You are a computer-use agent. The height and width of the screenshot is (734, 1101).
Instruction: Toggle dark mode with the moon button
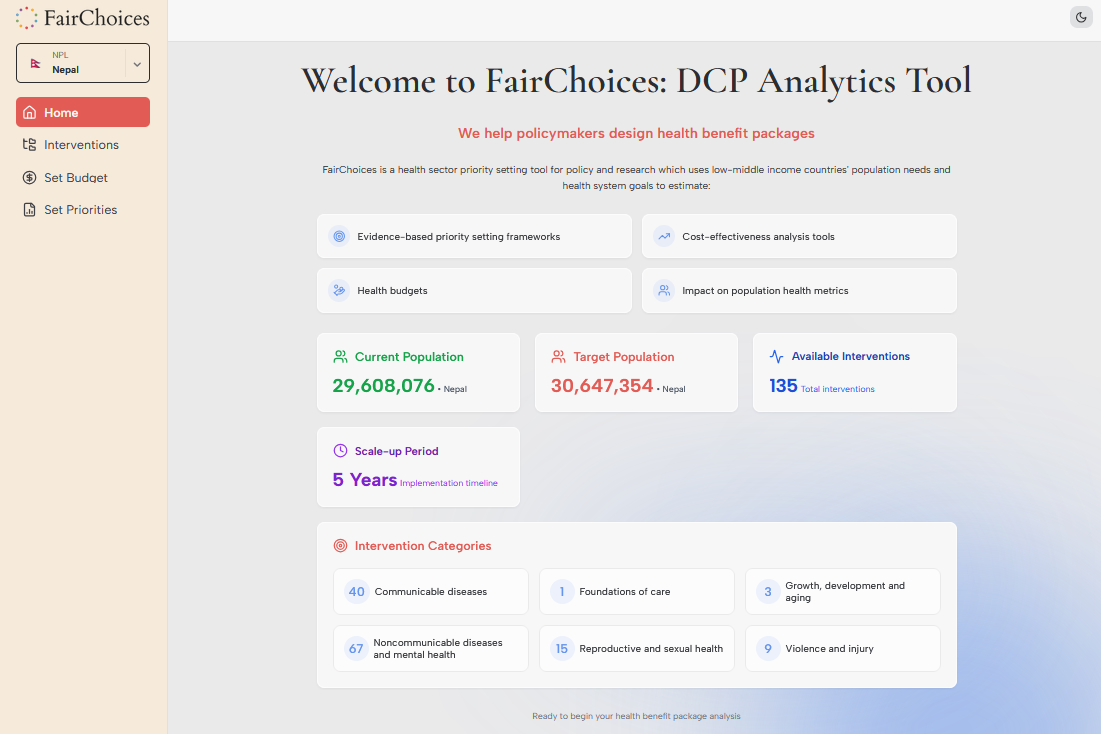click(1080, 17)
